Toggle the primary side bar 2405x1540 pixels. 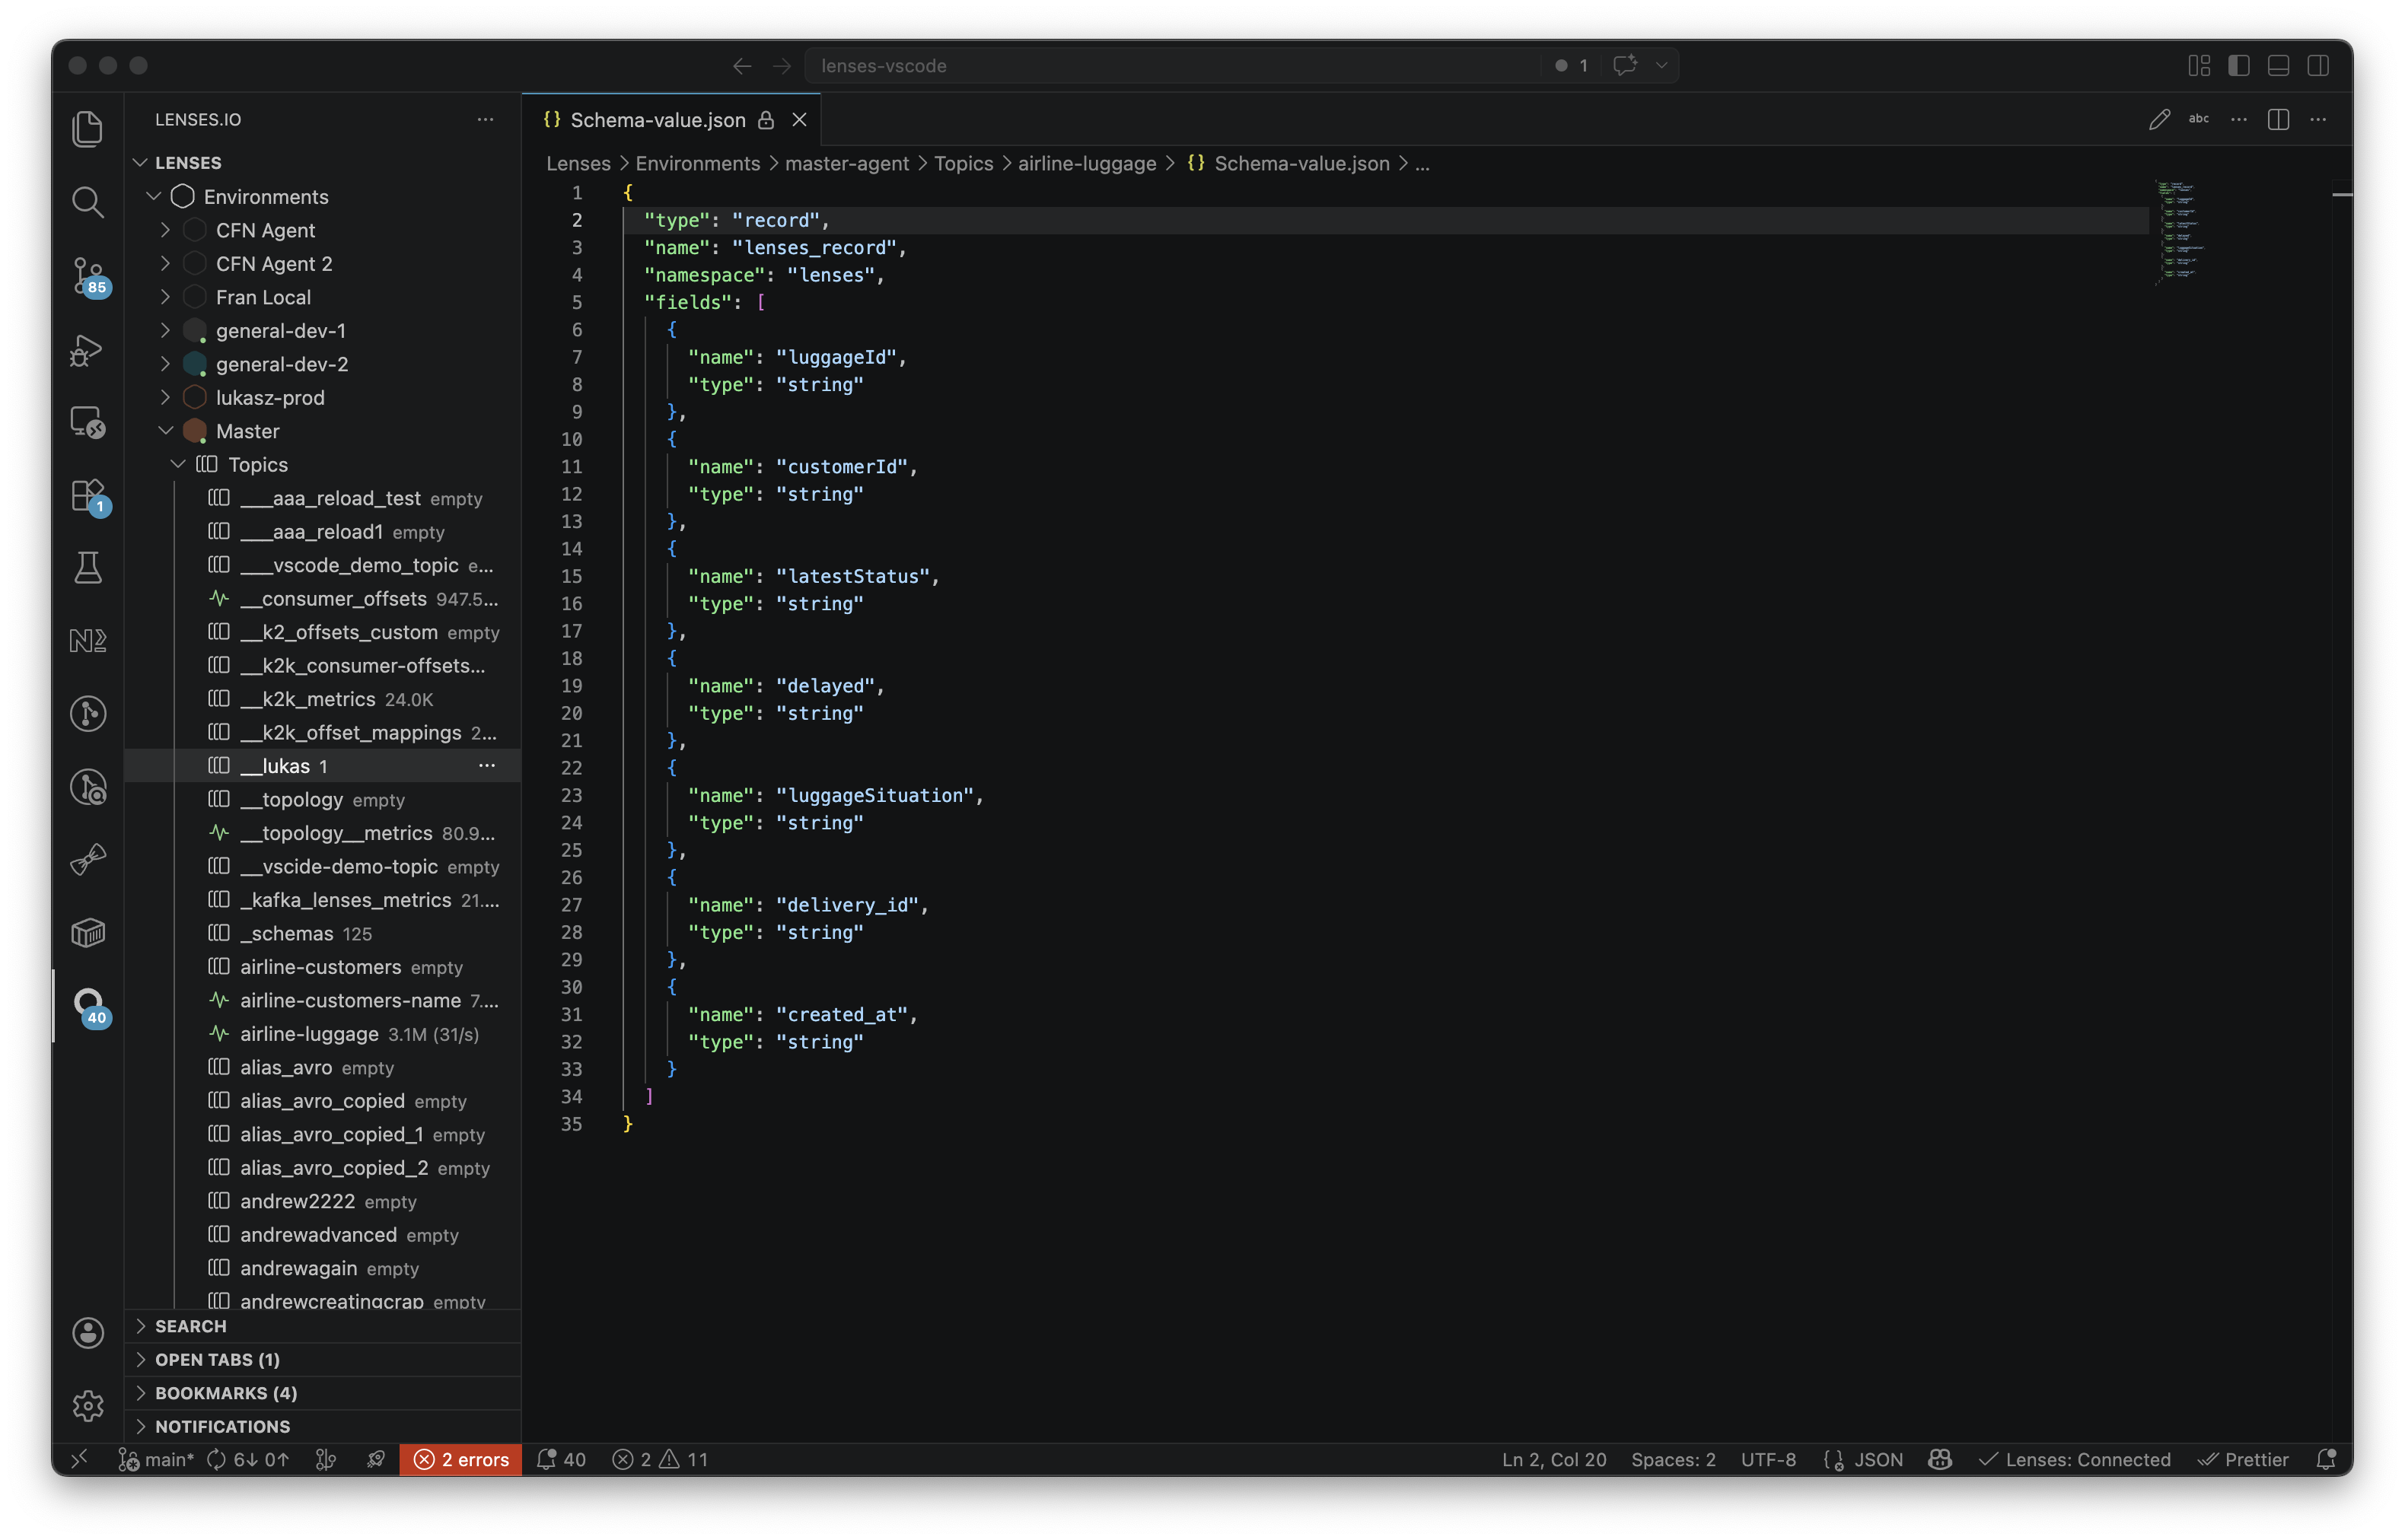click(x=2239, y=66)
